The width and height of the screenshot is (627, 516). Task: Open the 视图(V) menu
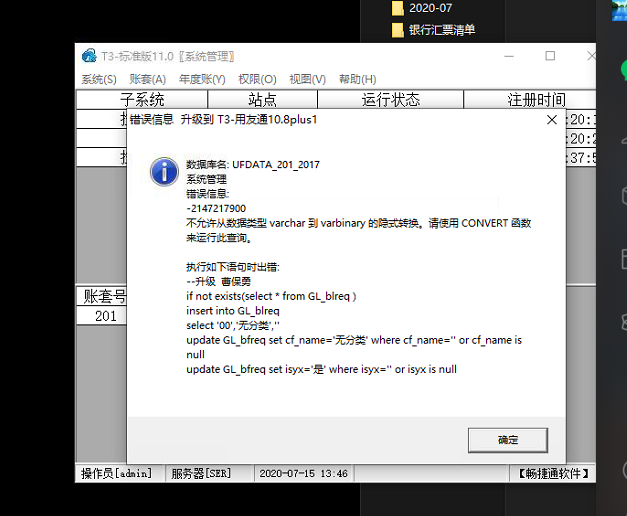[x=308, y=79]
